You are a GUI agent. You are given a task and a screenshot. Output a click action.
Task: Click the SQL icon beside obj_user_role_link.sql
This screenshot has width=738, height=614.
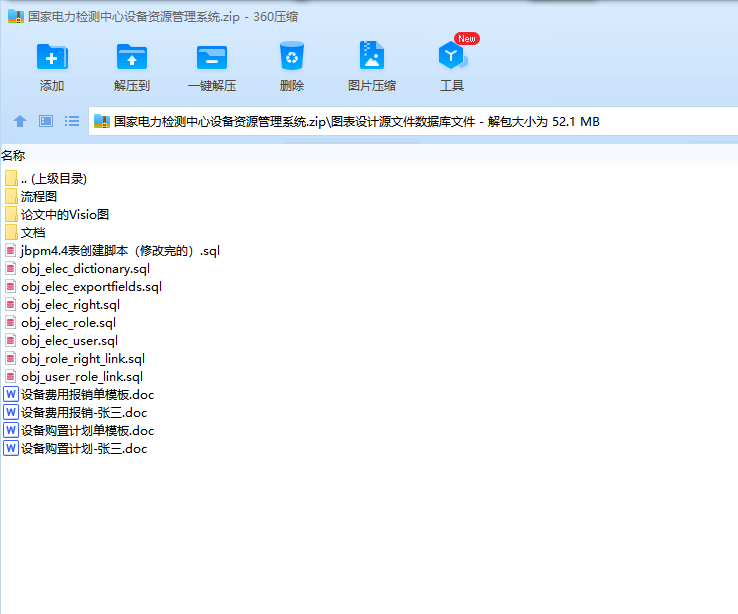click(x=10, y=376)
